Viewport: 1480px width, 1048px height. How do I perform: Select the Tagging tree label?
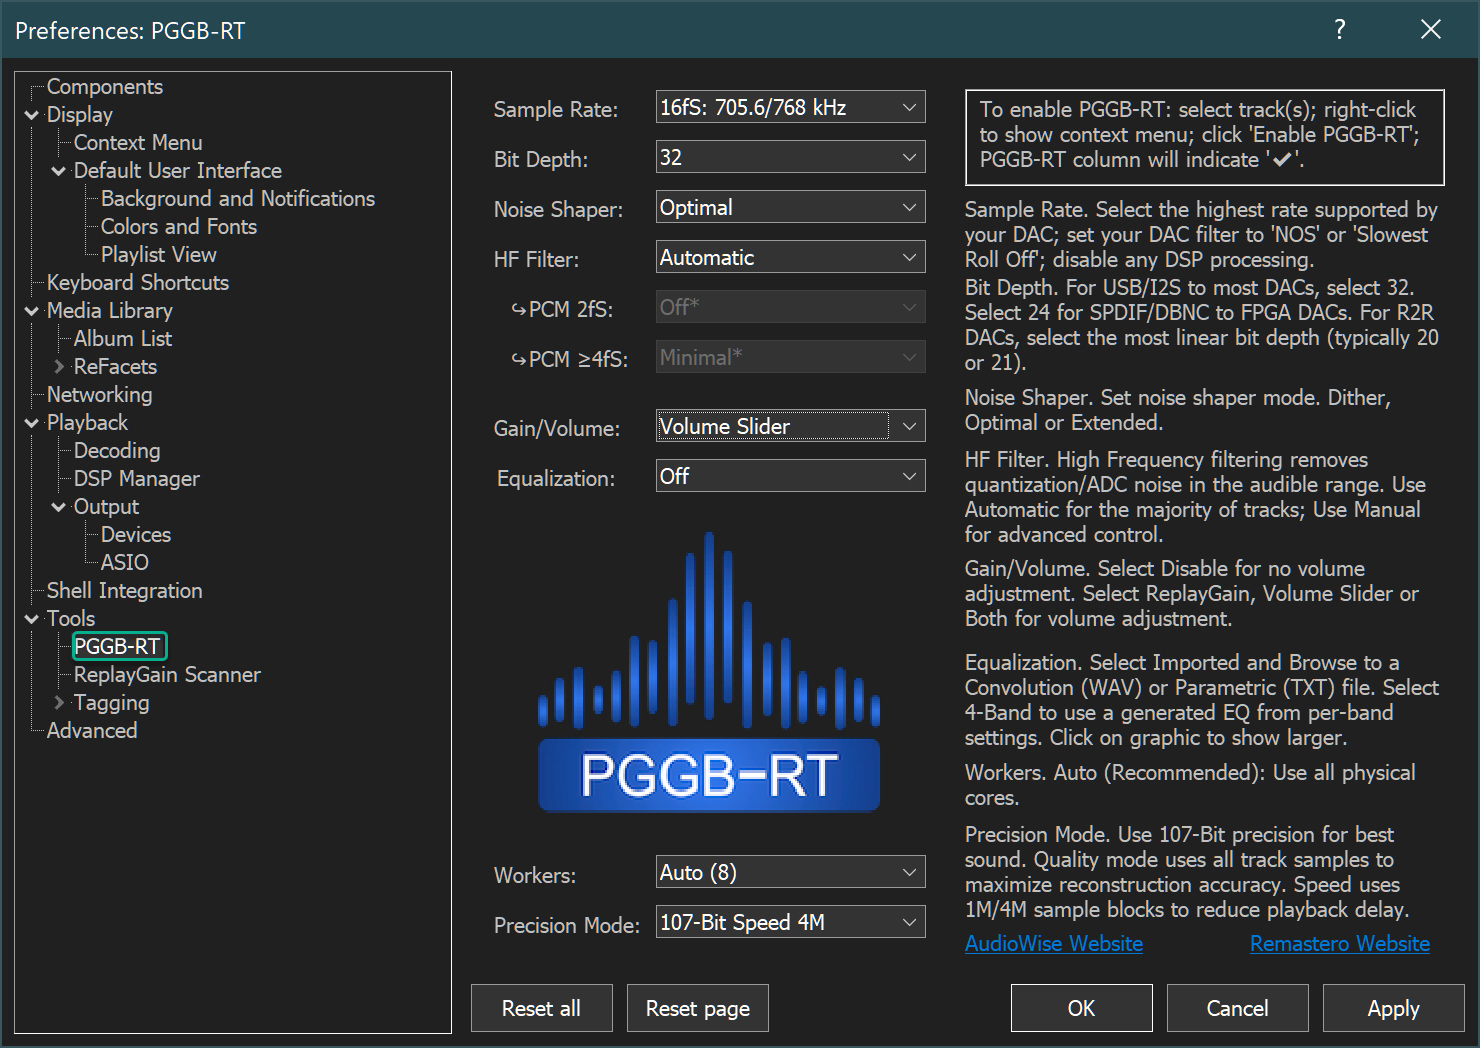[112, 703]
